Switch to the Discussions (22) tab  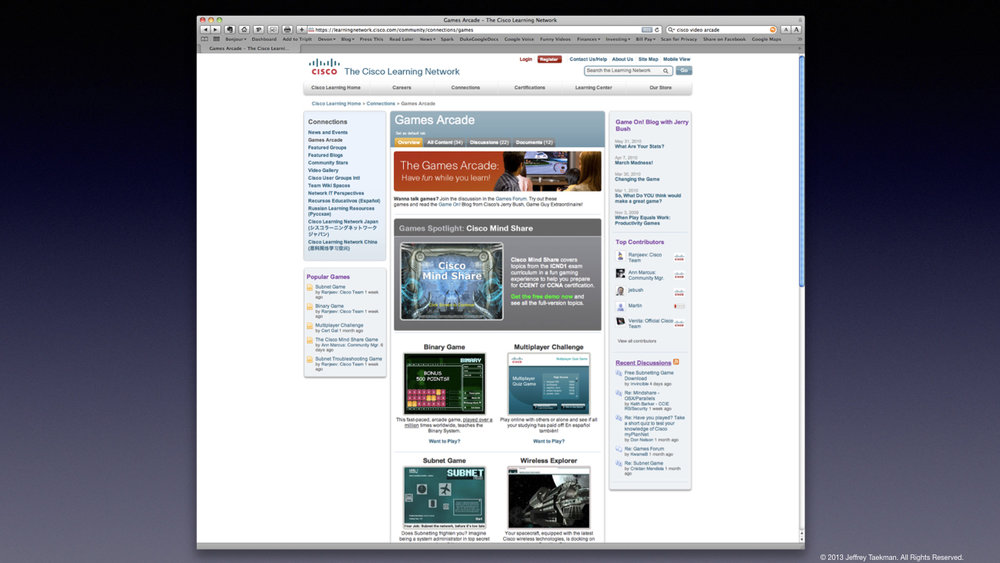pyautogui.click(x=489, y=143)
